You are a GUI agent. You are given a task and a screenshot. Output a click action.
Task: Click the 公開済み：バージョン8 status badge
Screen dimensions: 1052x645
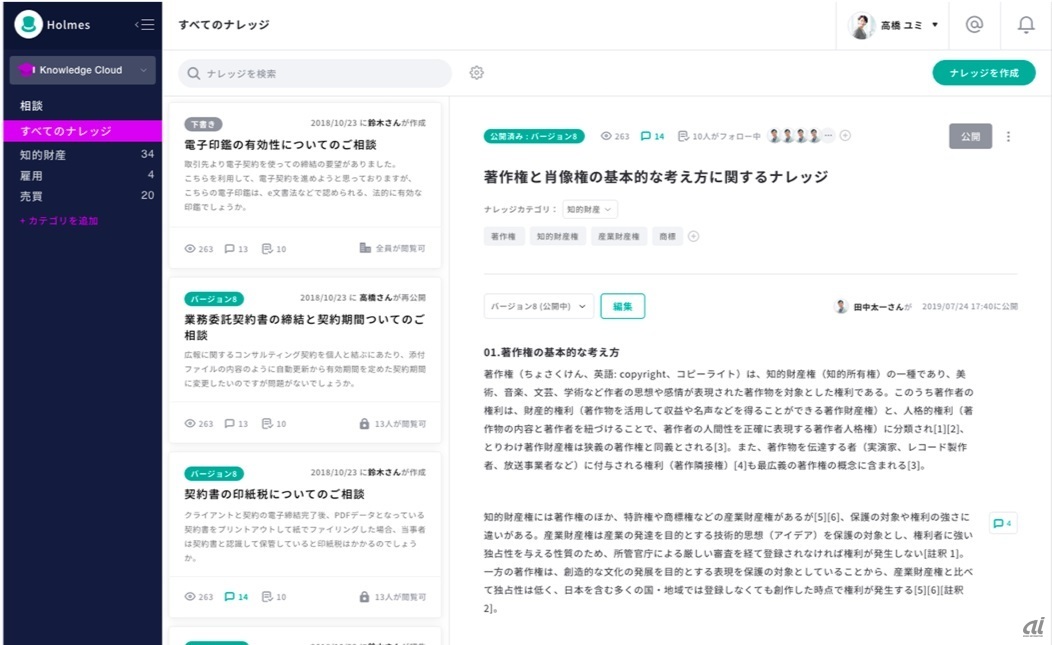pos(534,136)
